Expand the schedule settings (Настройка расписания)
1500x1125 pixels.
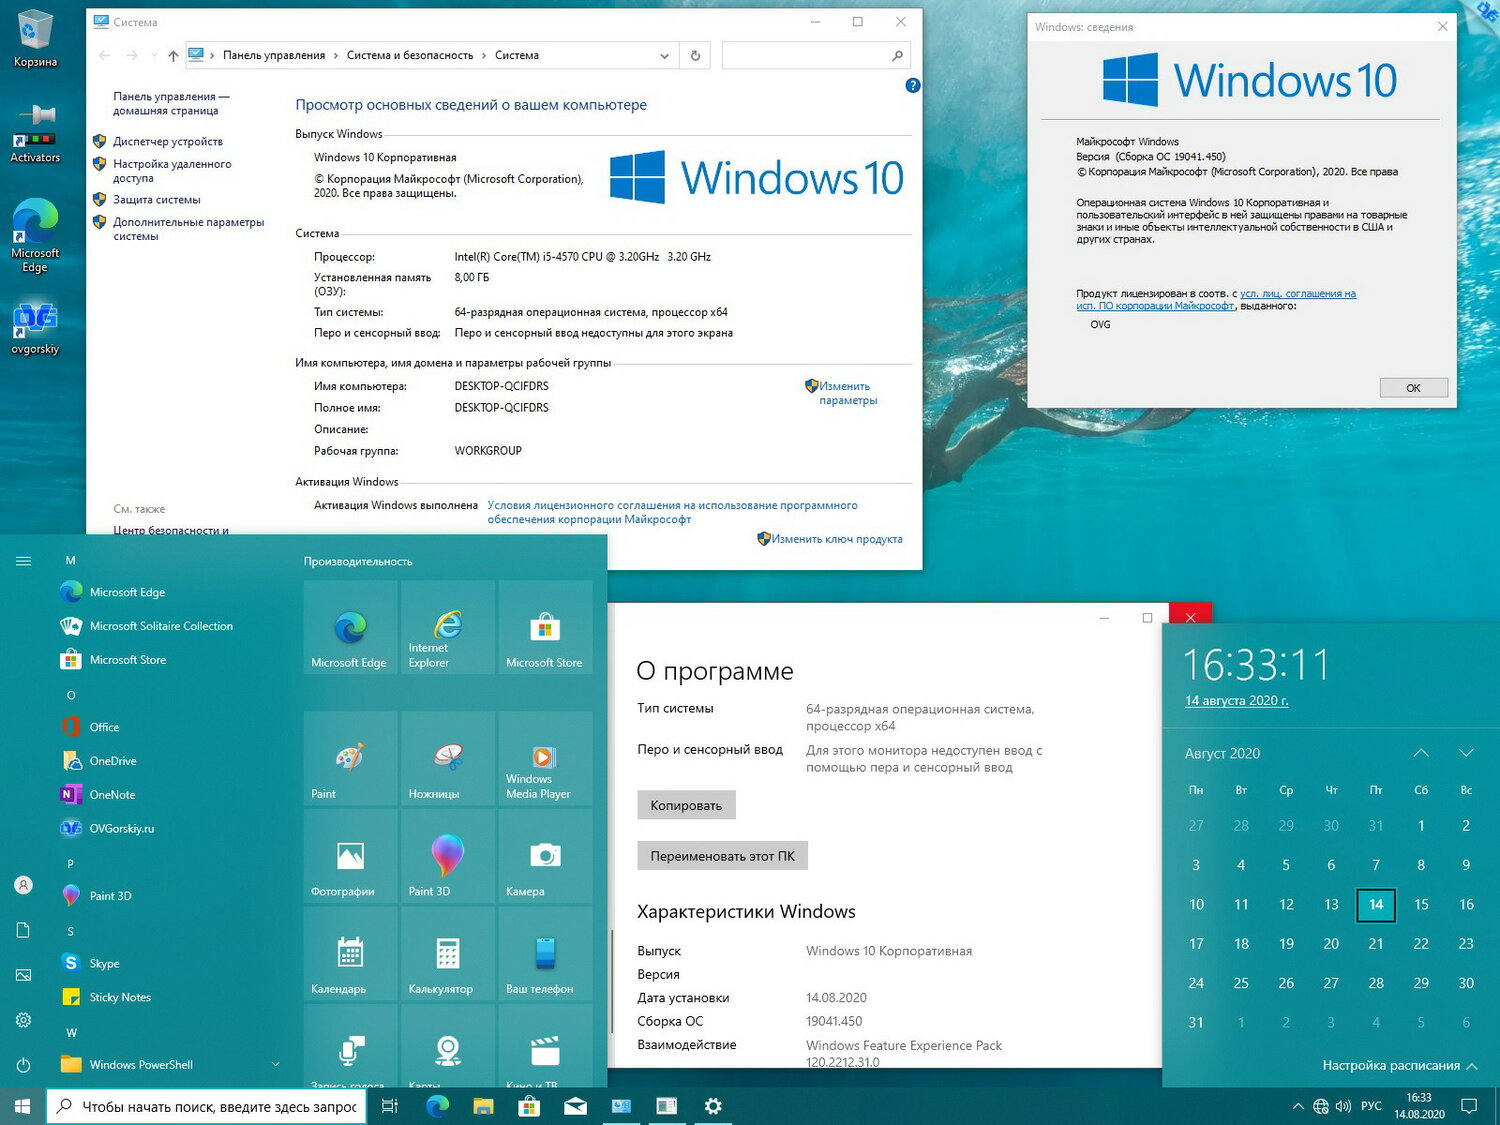point(1400,1066)
